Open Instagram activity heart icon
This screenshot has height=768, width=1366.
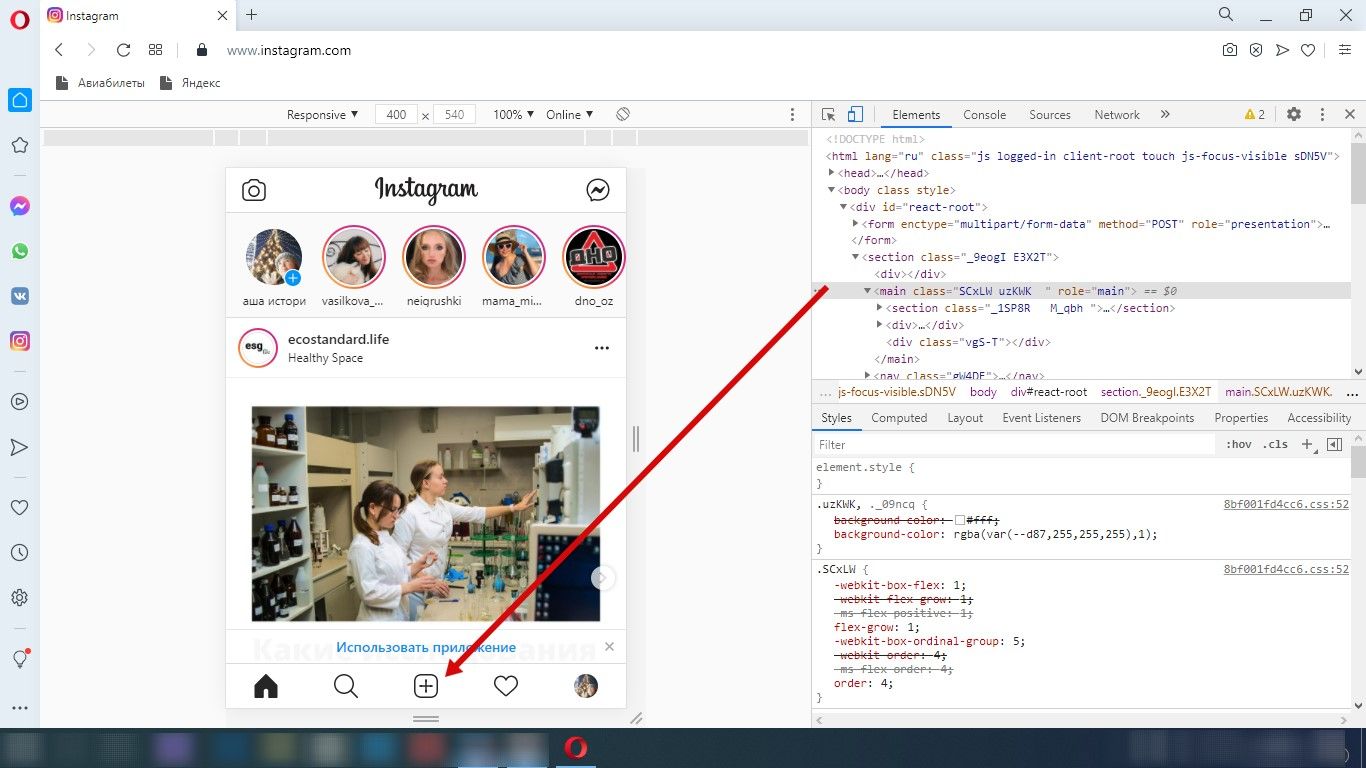point(506,686)
